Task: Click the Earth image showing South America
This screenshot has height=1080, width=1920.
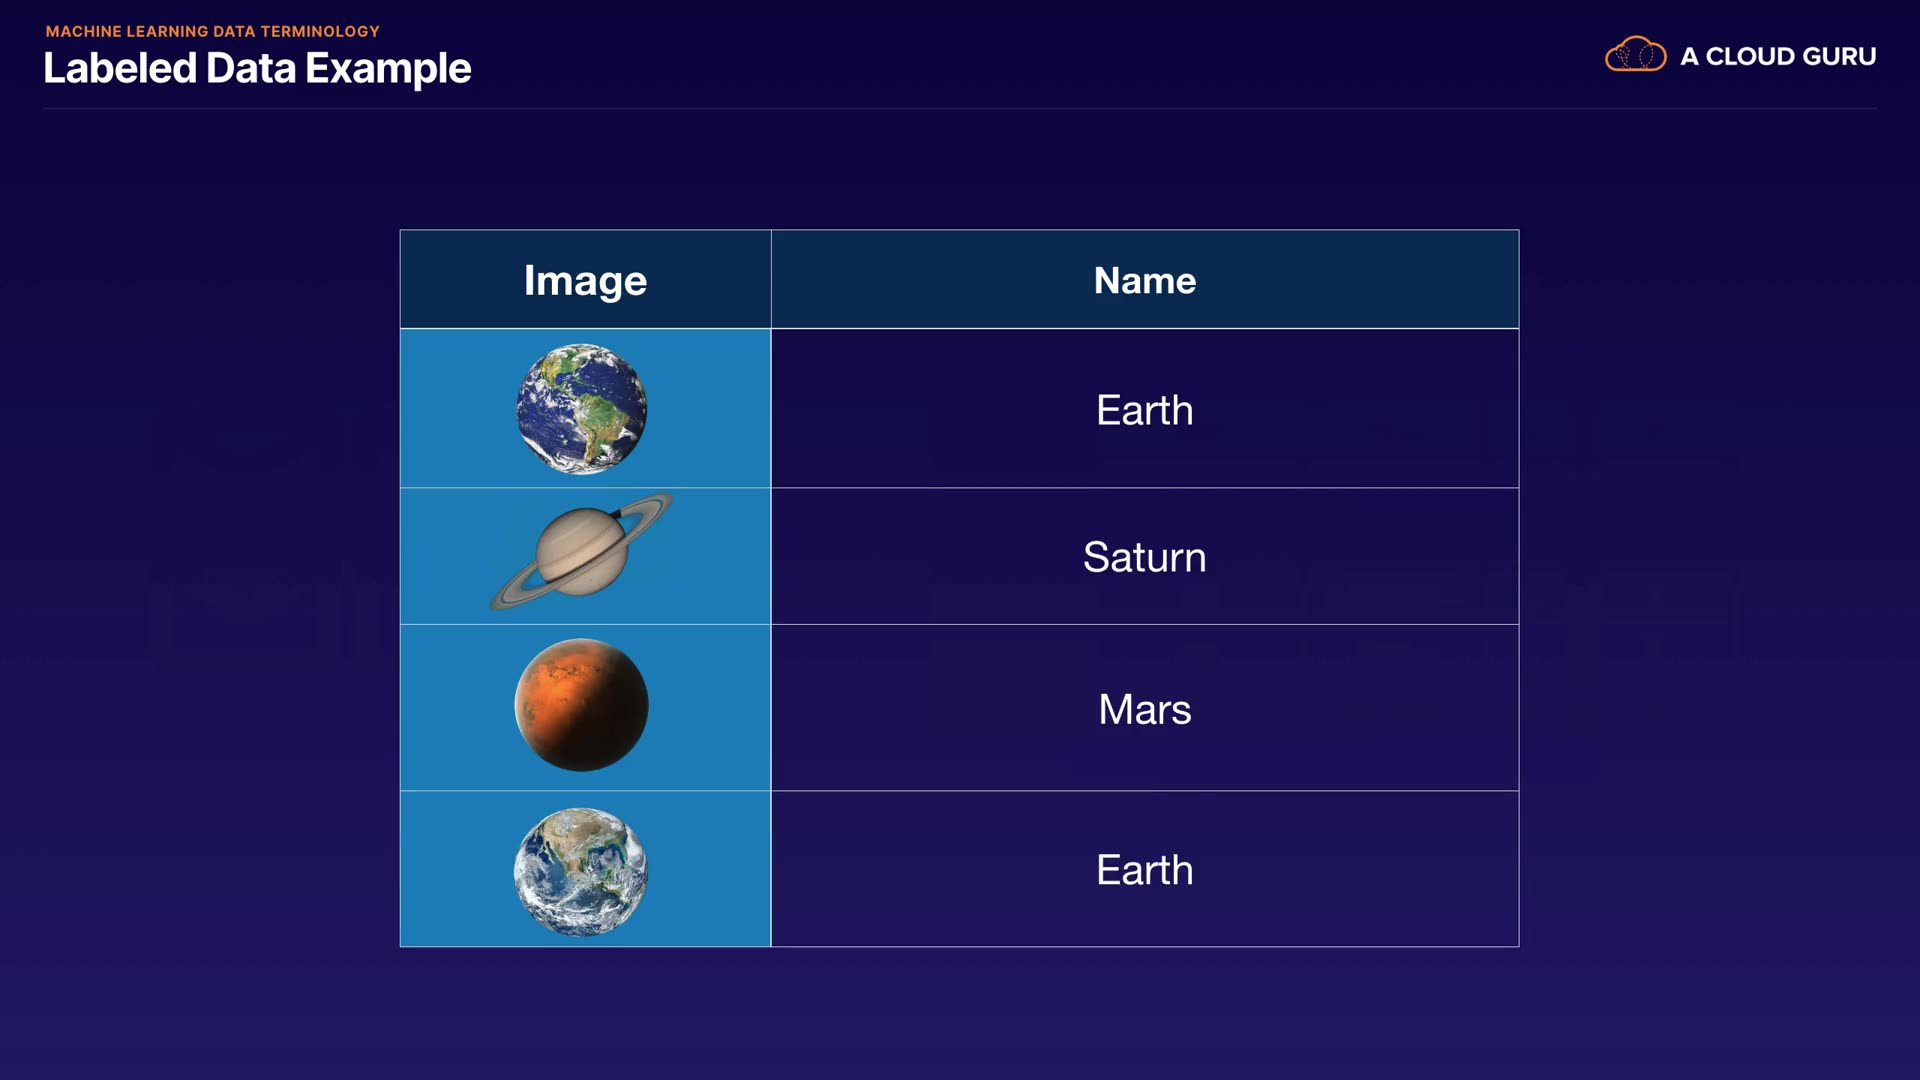Action: (581, 408)
